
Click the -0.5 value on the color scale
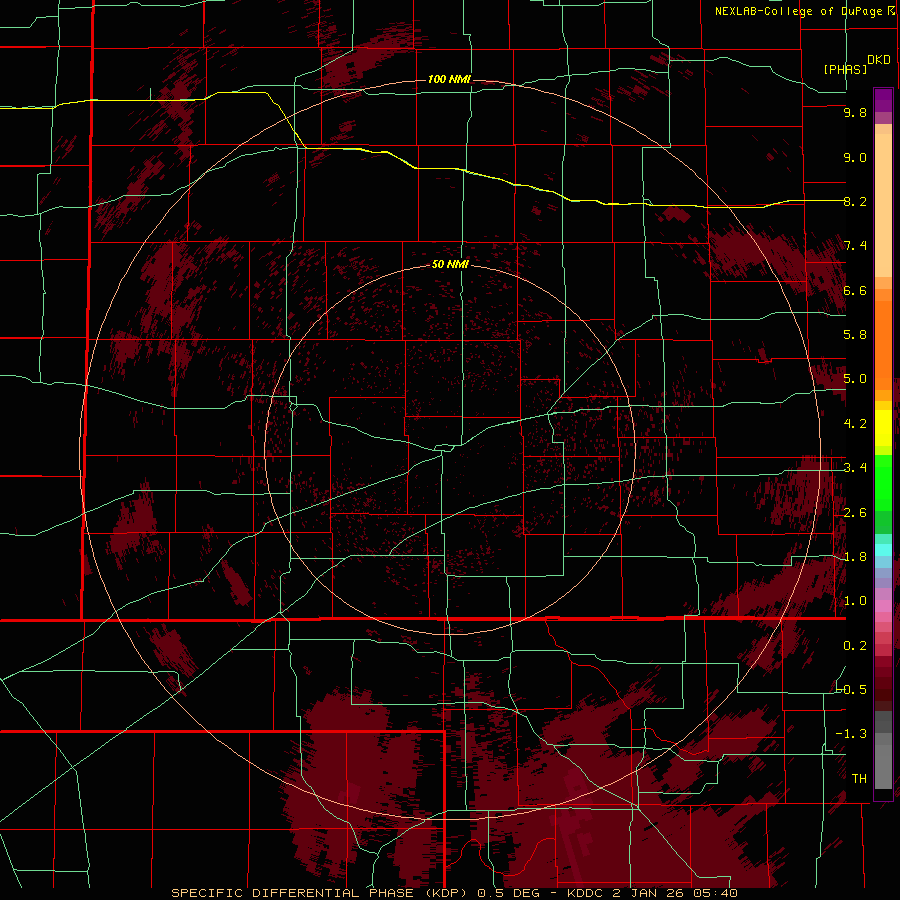(x=852, y=689)
